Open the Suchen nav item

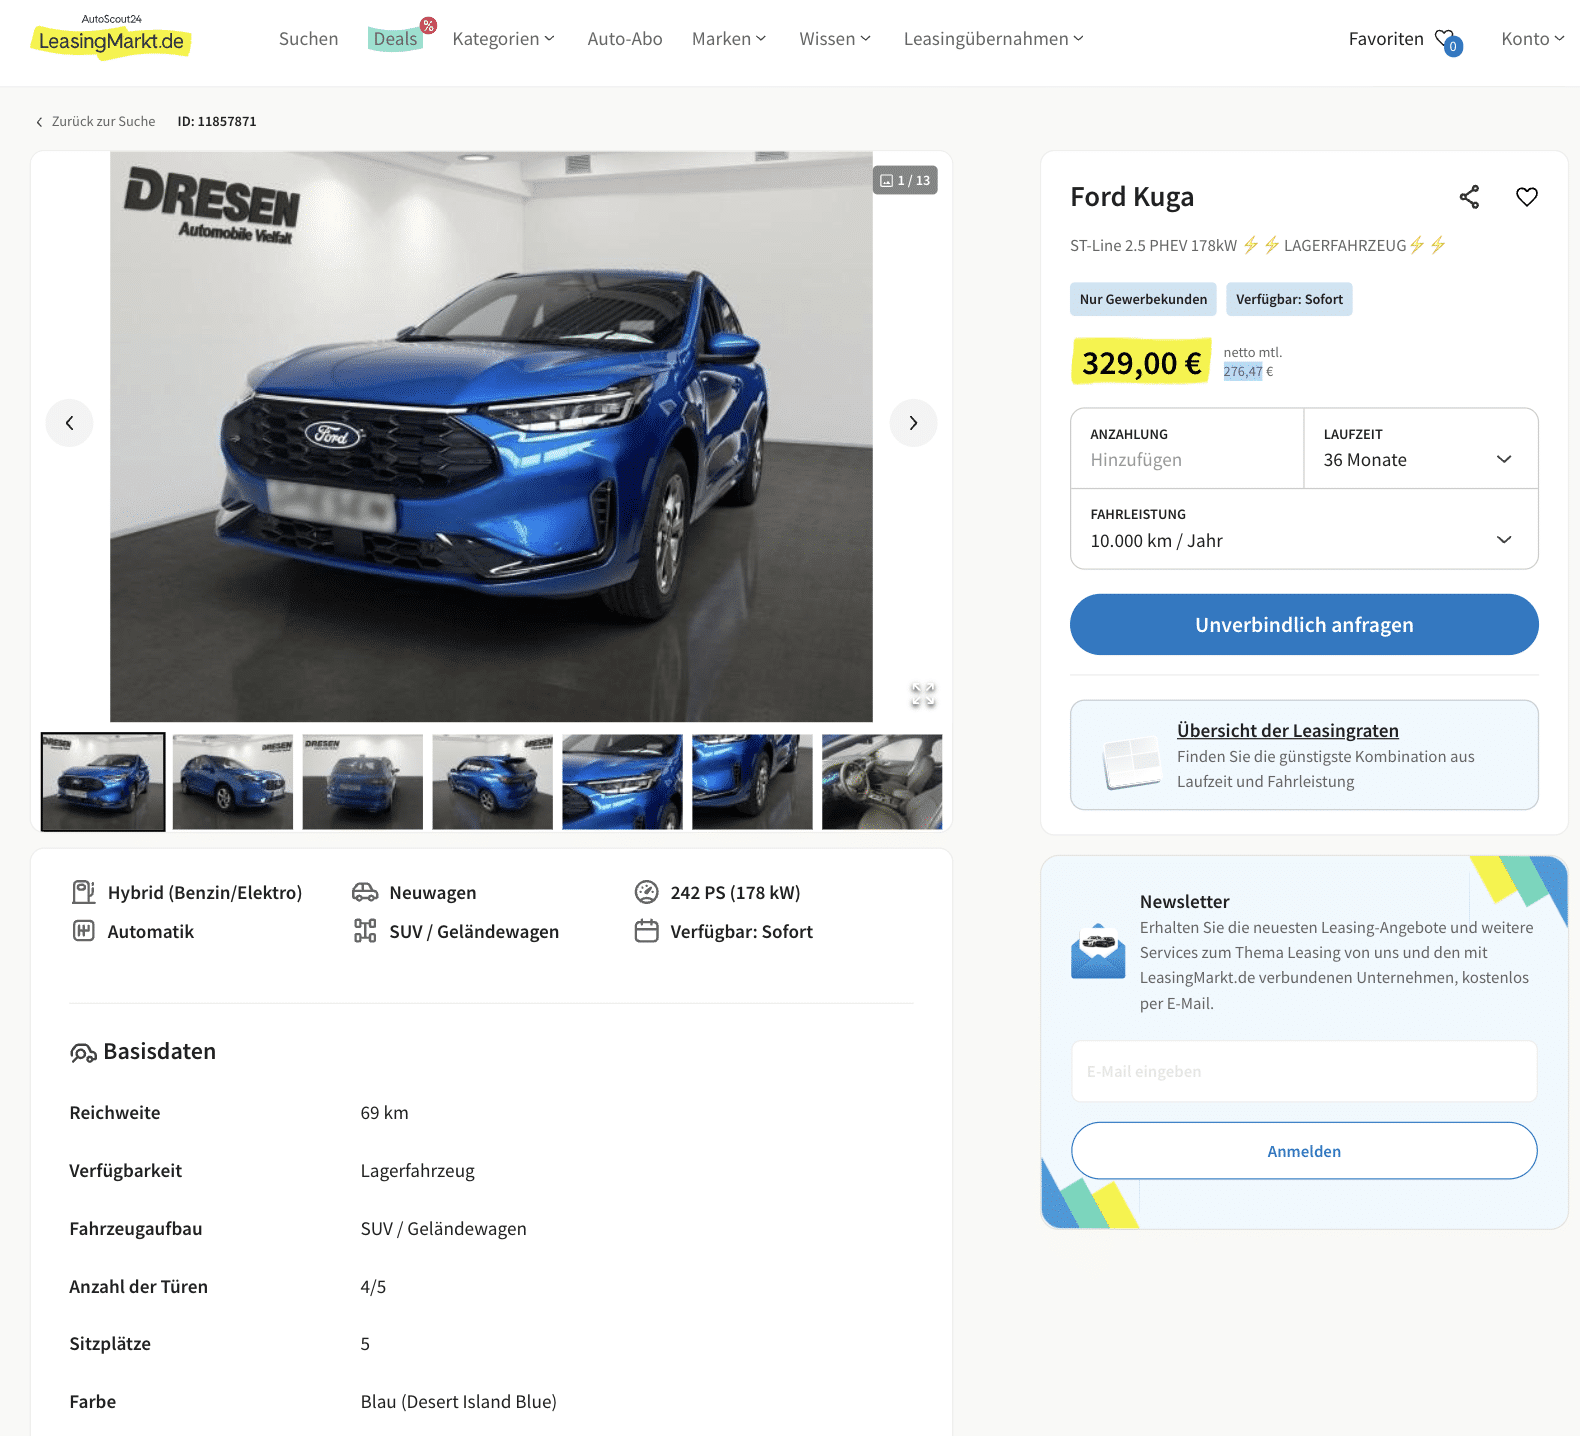click(x=308, y=39)
